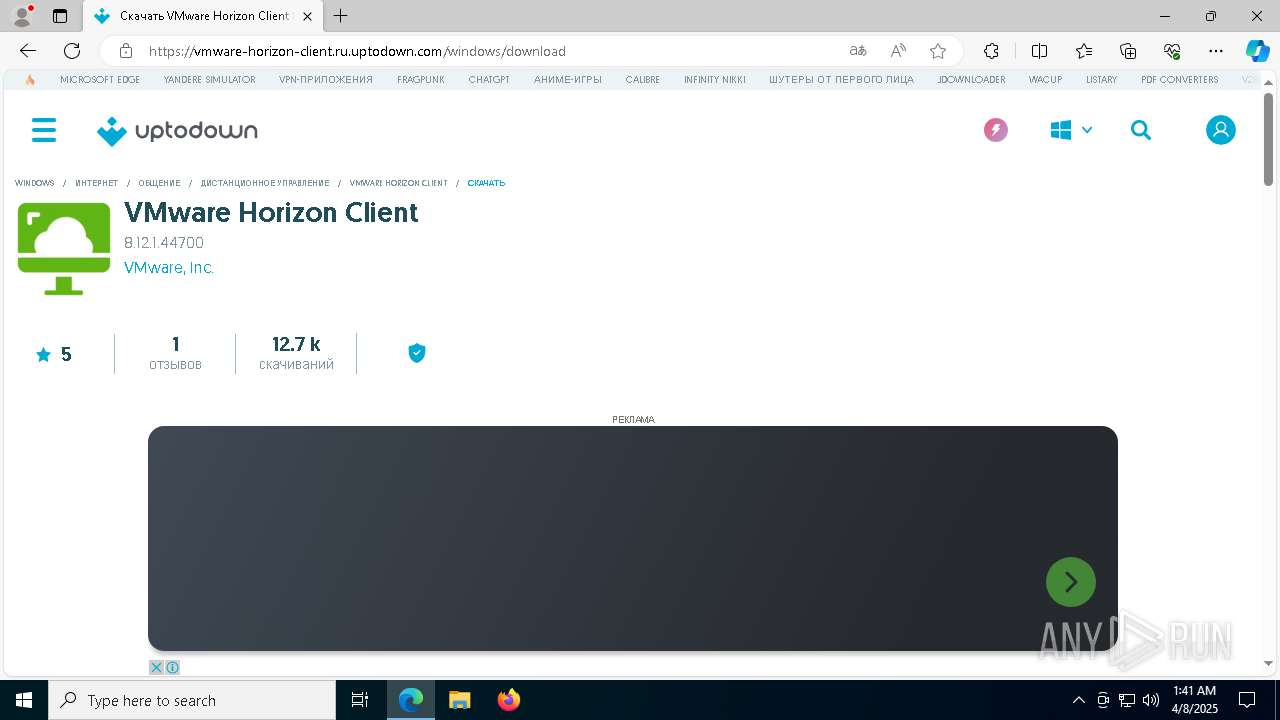This screenshot has height=720, width=1280.
Task: Open the Windows platform selector icon
Action: [x=1061, y=130]
